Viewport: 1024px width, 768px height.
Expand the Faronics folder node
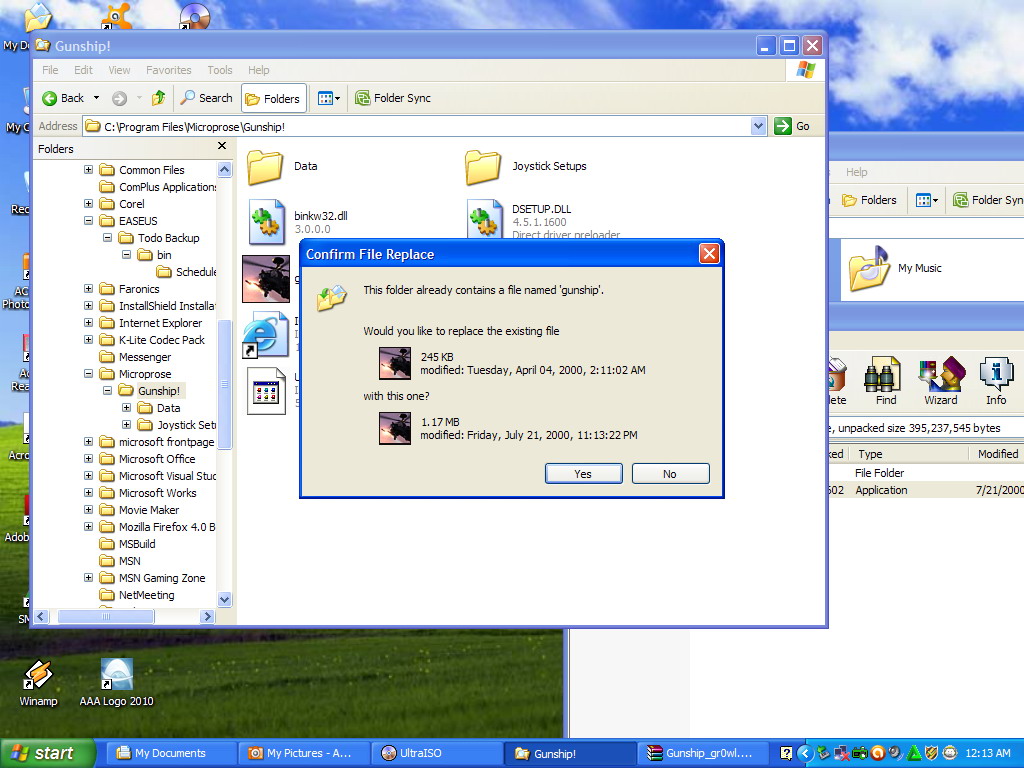(x=88, y=289)
